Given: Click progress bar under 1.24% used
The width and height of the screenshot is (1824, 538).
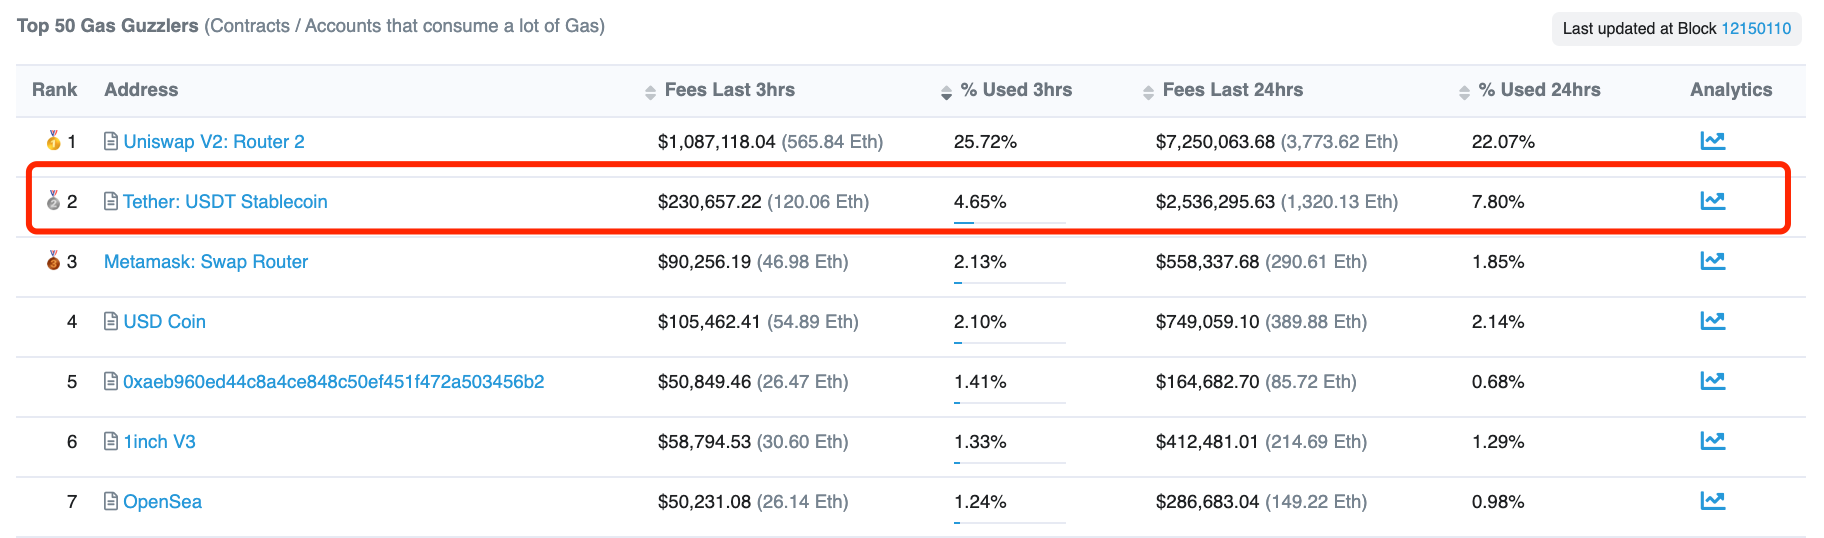Looking at the screenshot, I should click(1010, 522).
